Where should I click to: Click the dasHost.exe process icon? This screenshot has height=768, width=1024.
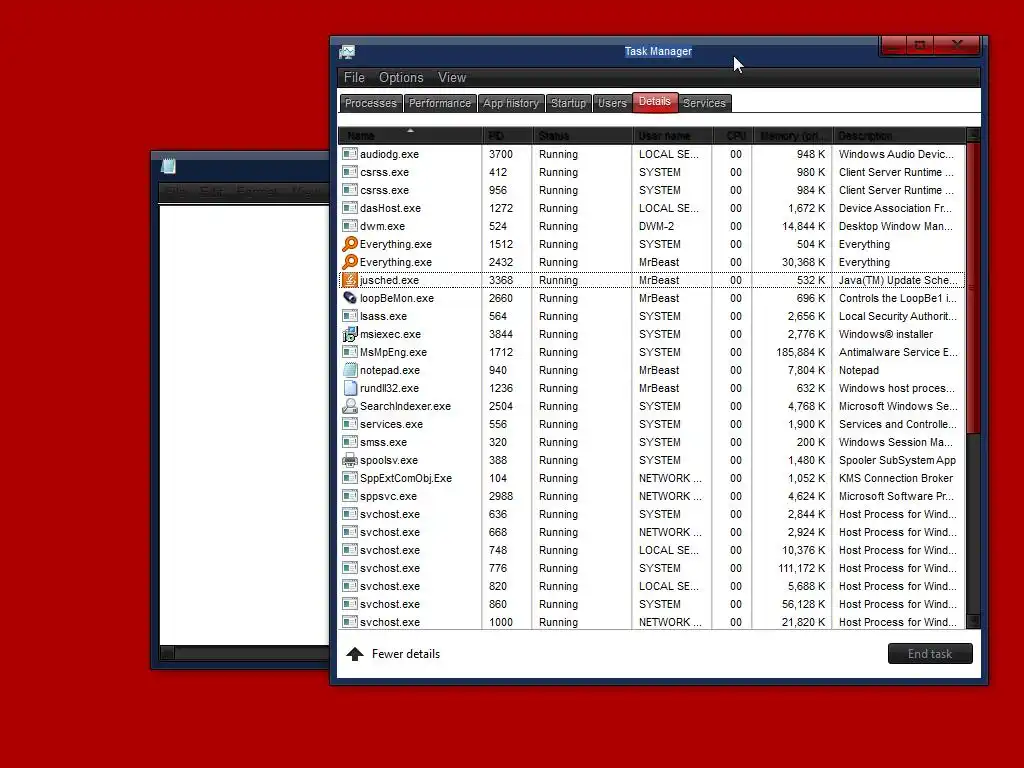350,208
